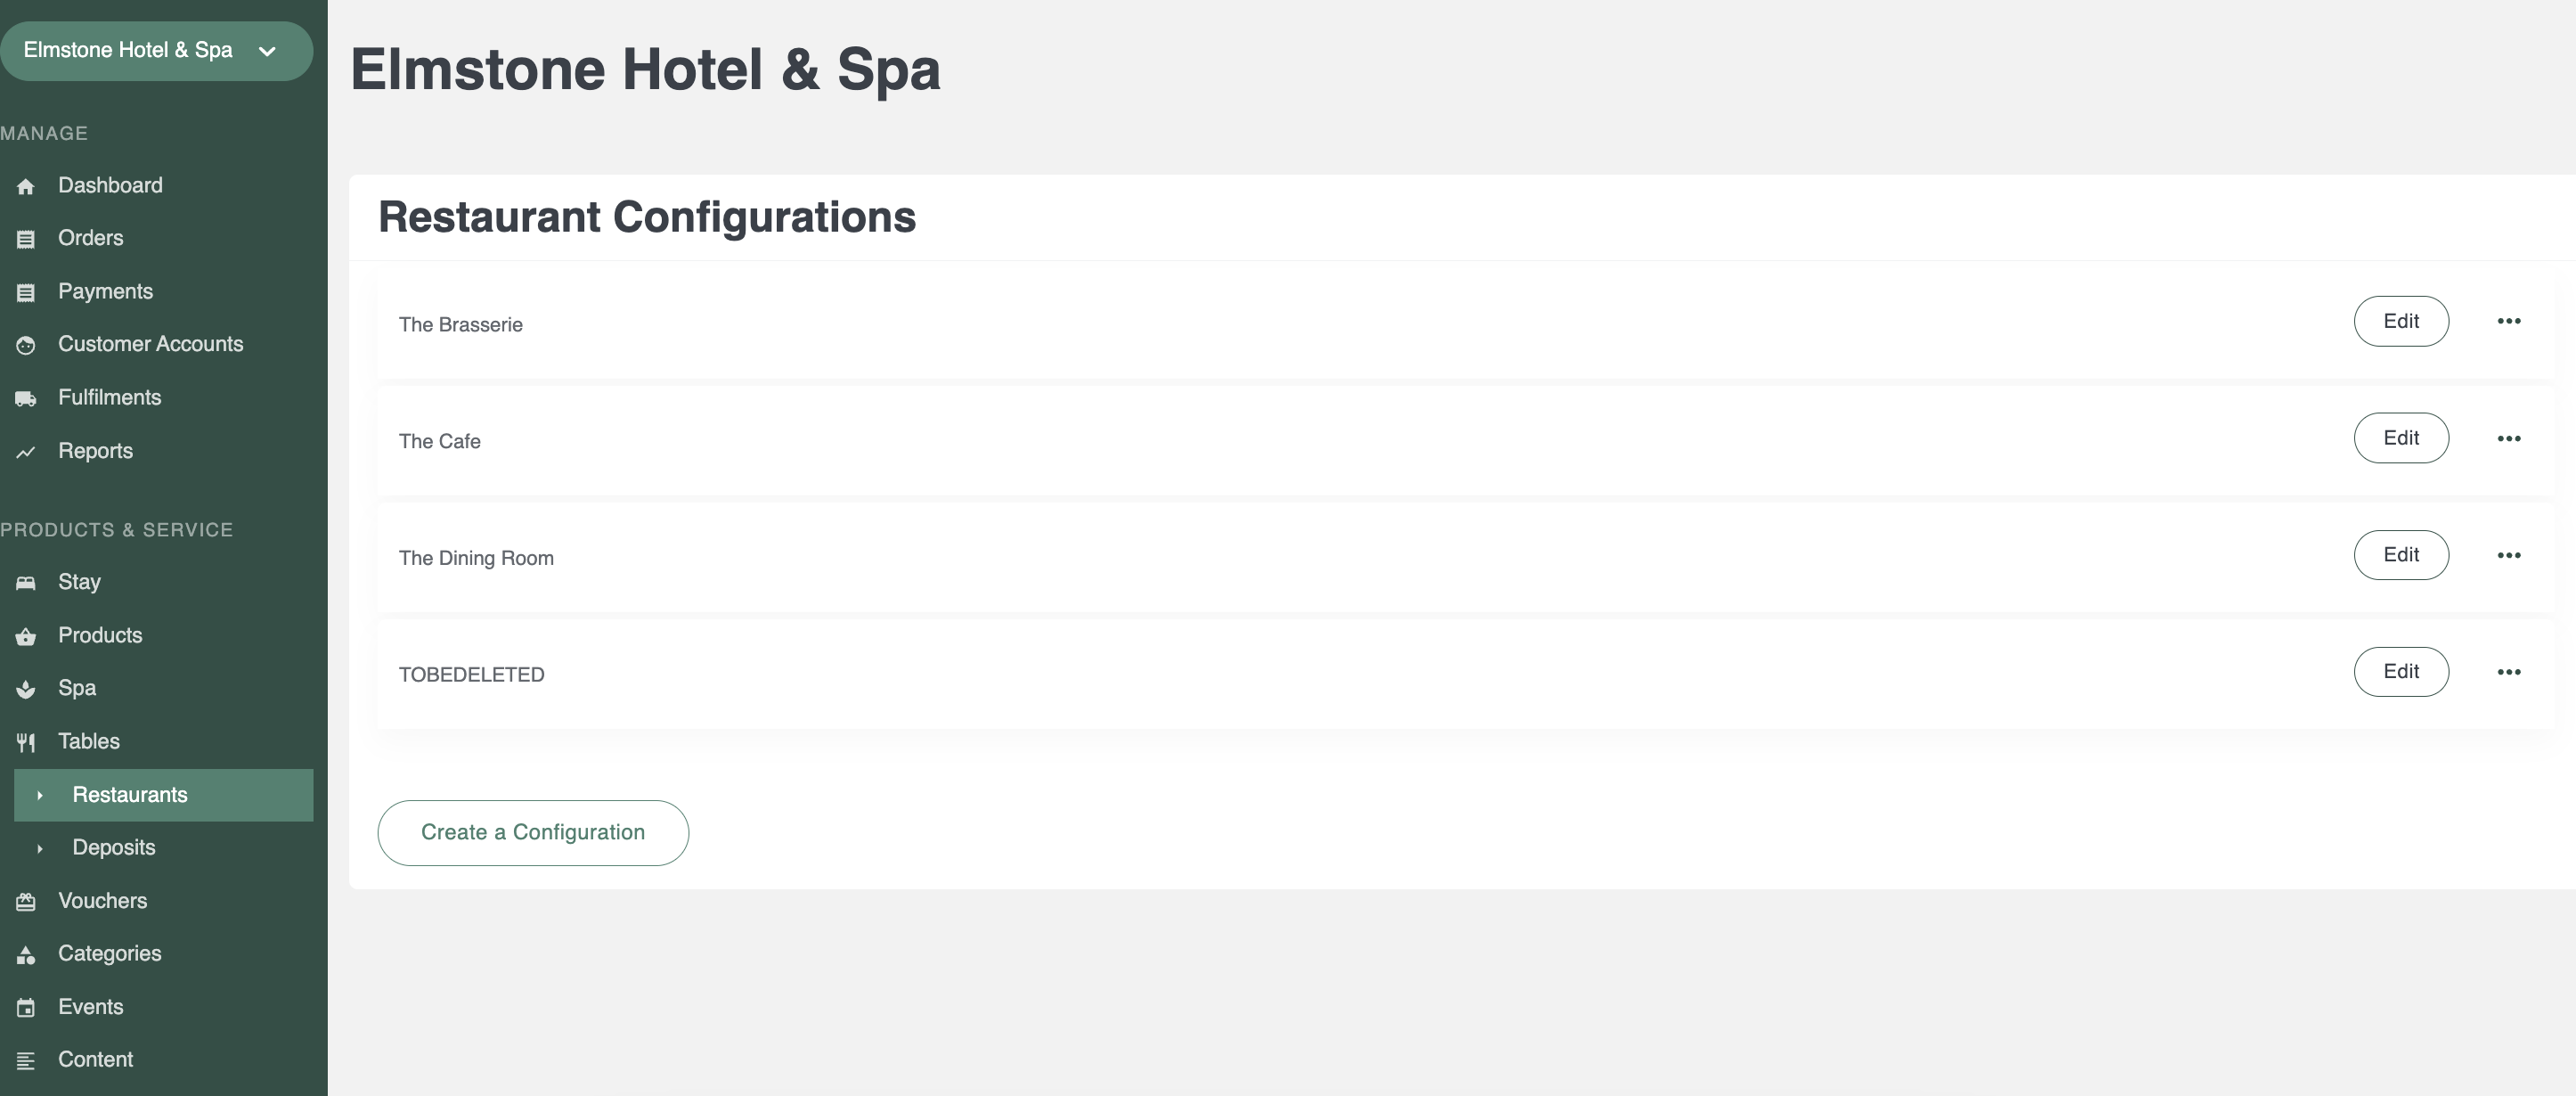Open the three-dot menu for TOBEDELETED
This screenshot has height=1096, width=2576.
pyautogui.click(x=2508, y=672)
